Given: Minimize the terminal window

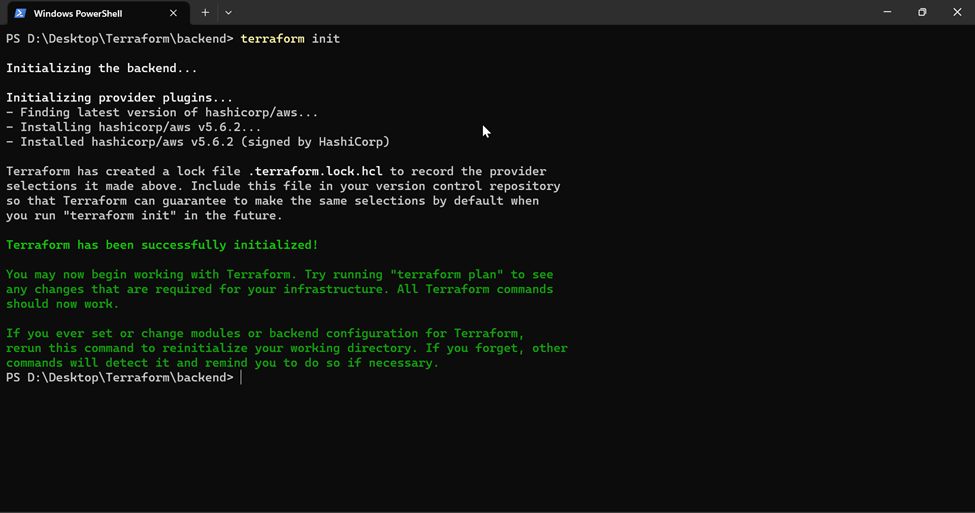Looking at the screenshot, I should click(887, 12).
